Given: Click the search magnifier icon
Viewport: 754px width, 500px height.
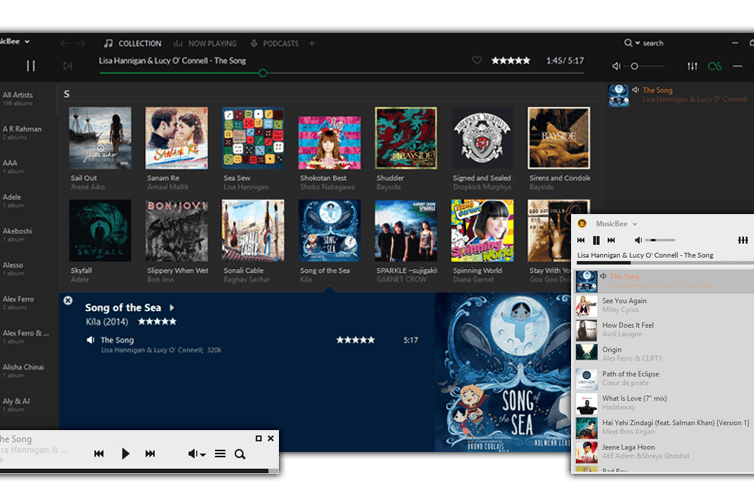Looking at the screenshot, I should pyautogui.click(x=628, y=43).
